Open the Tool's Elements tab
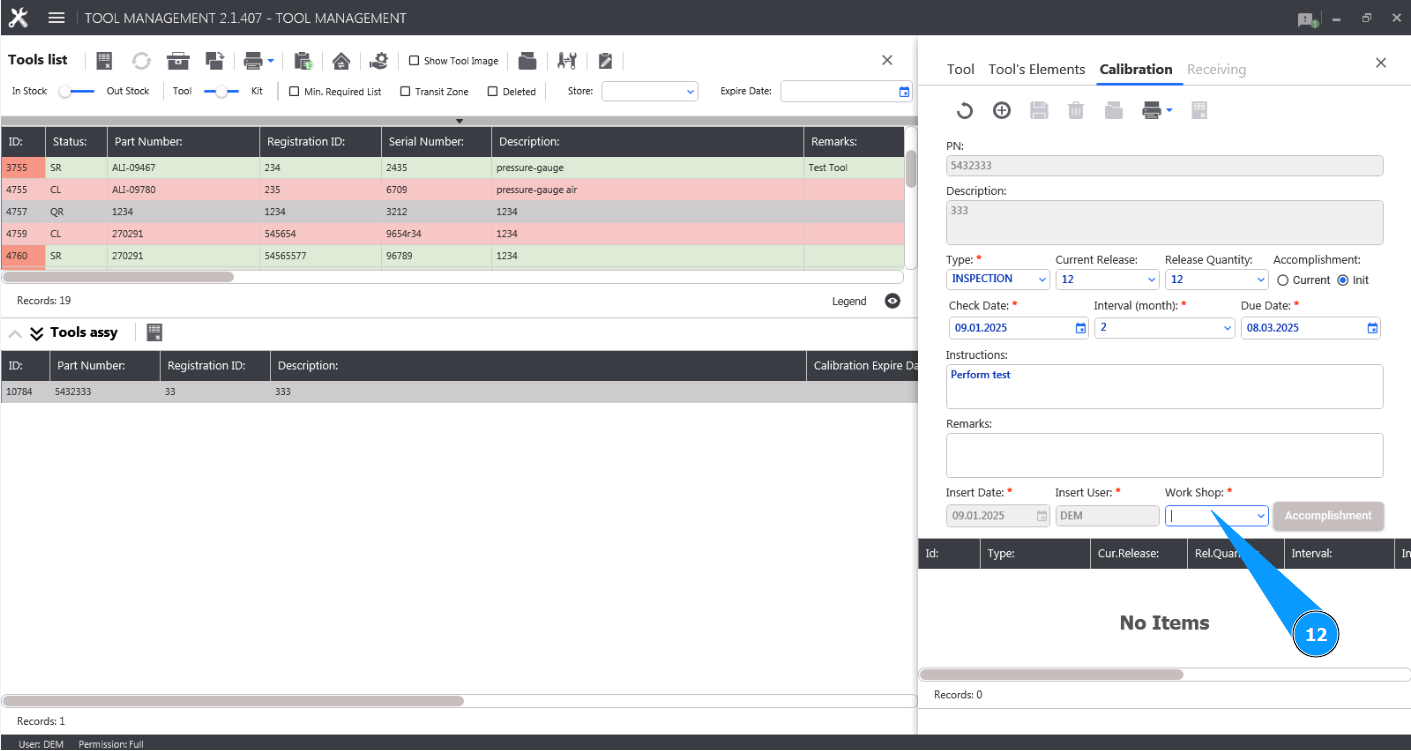This screenshot has height=751, width=1411. click(x=1036, y=69)
